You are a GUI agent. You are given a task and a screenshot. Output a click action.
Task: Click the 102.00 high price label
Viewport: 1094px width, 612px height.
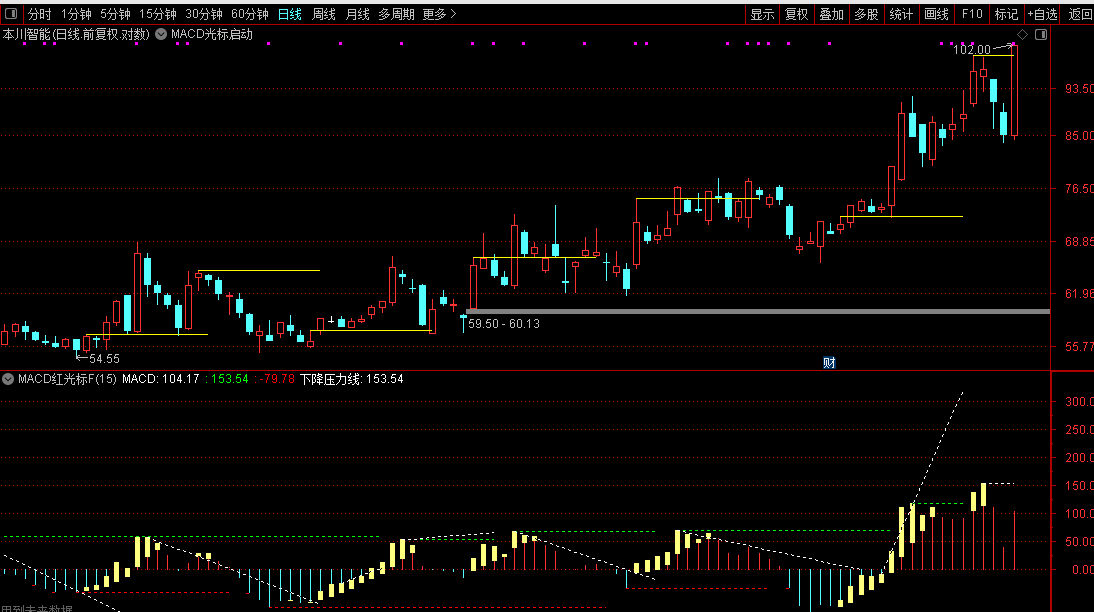(x=972, y=50)
